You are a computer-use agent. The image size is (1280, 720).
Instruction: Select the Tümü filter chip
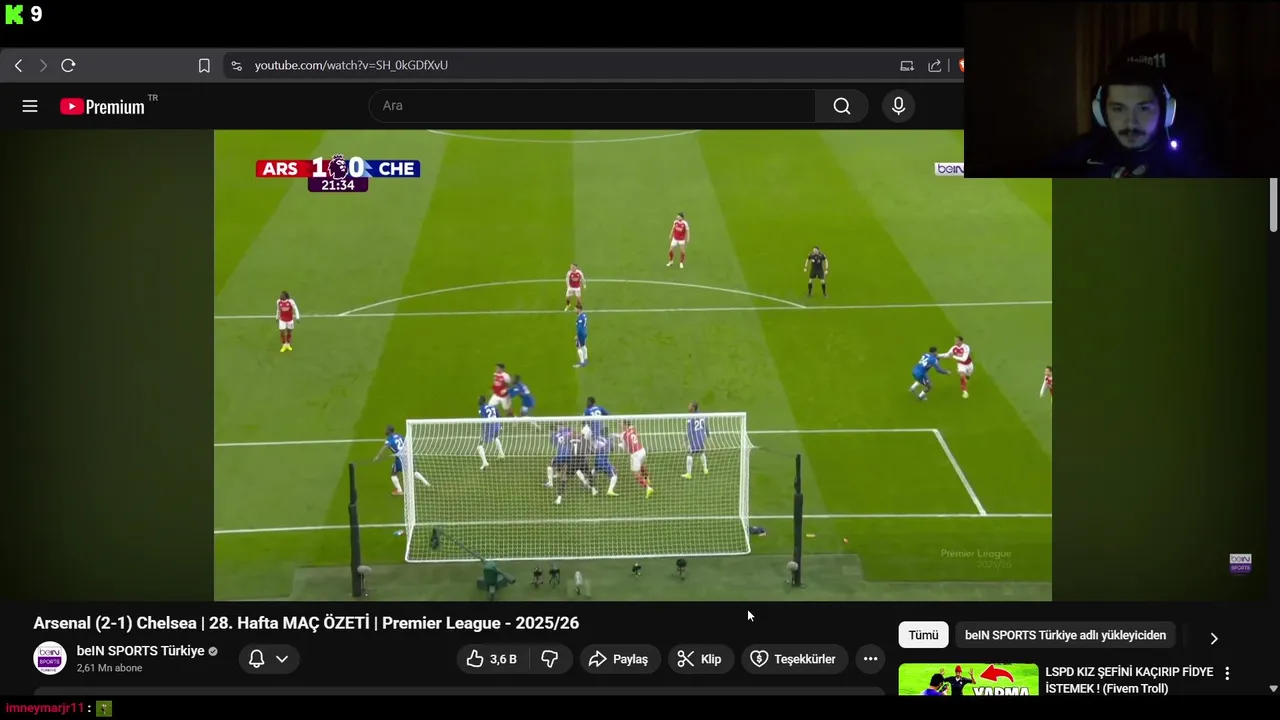923,635
